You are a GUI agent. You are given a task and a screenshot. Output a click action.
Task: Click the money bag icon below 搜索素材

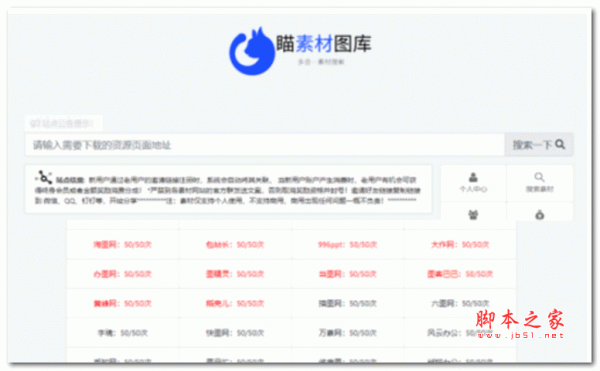pos(540,215)
